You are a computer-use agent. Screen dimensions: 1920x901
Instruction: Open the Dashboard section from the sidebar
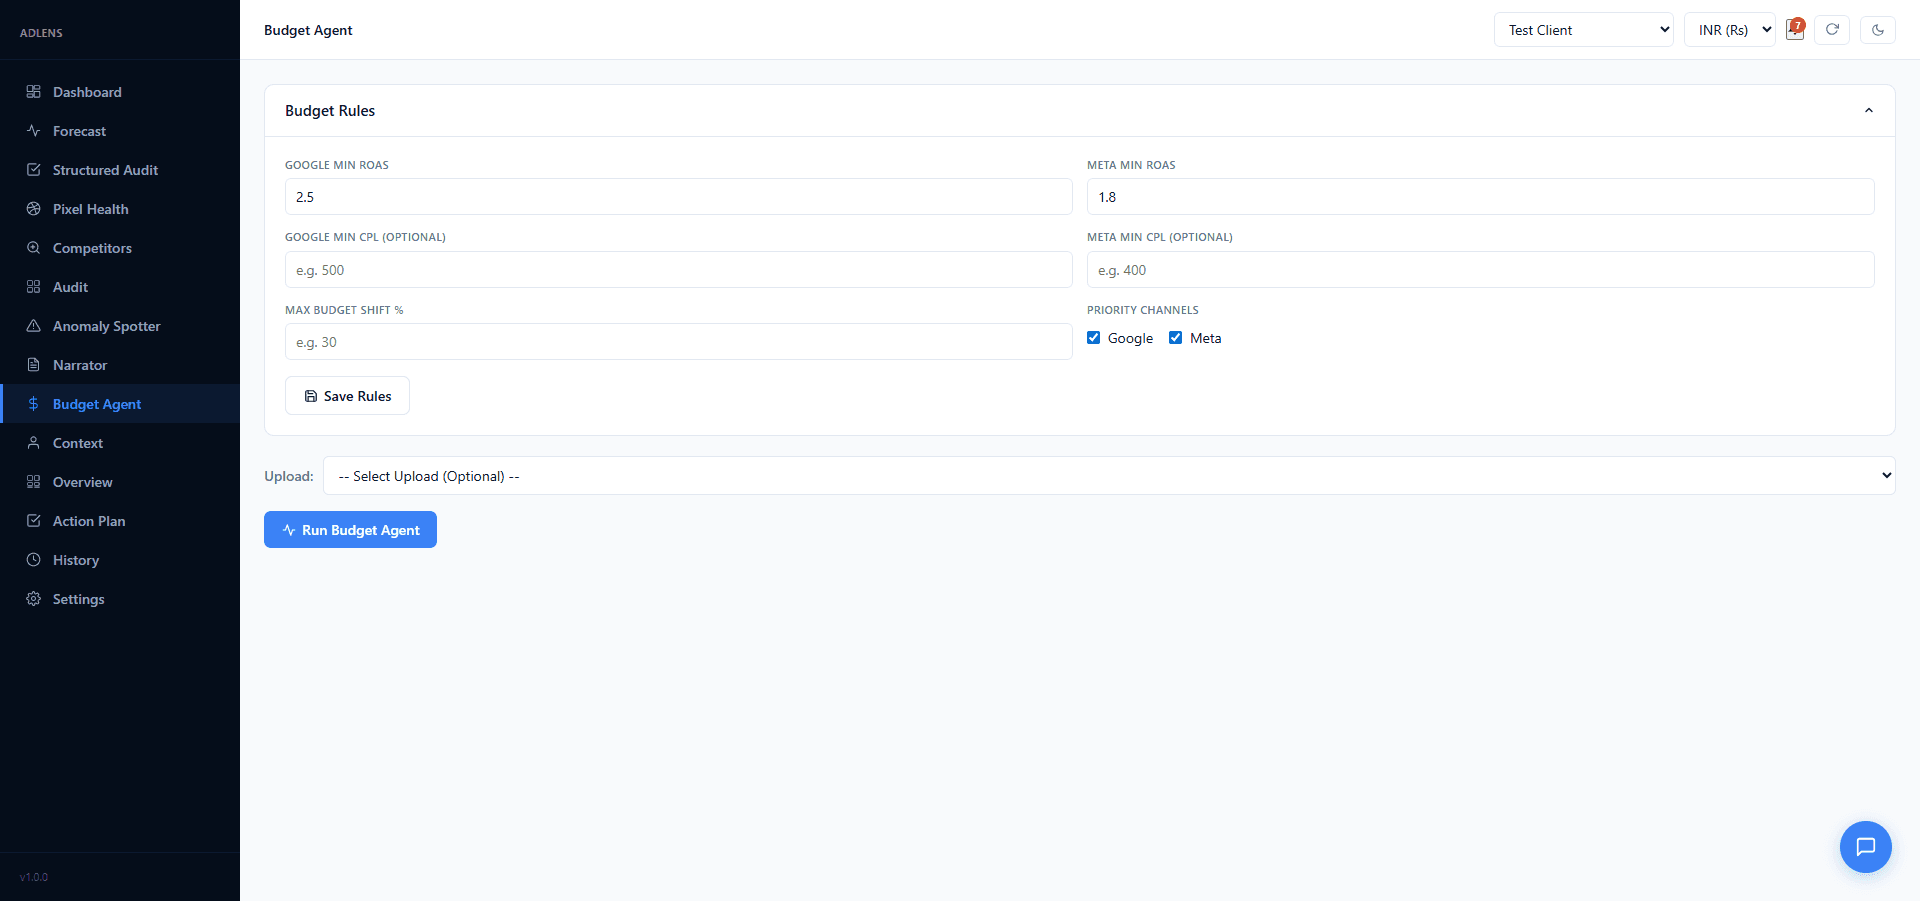click(x=87, y=91)
